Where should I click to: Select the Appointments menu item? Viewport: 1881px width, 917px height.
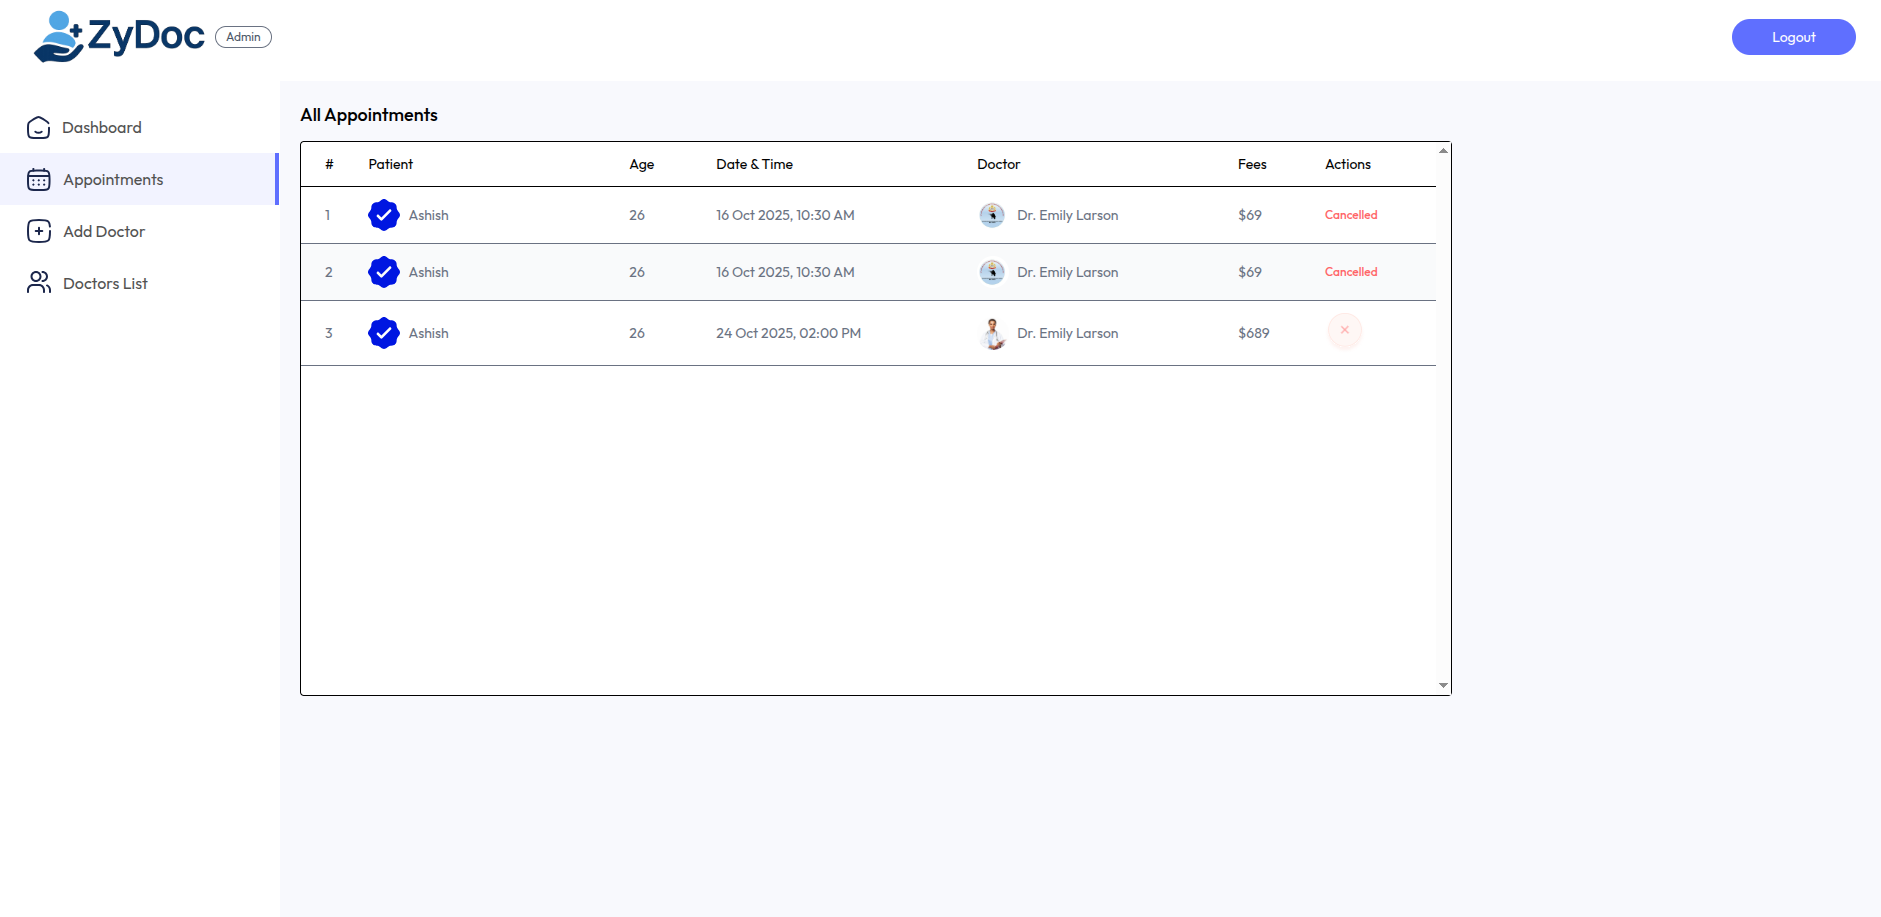pos(113,180)
